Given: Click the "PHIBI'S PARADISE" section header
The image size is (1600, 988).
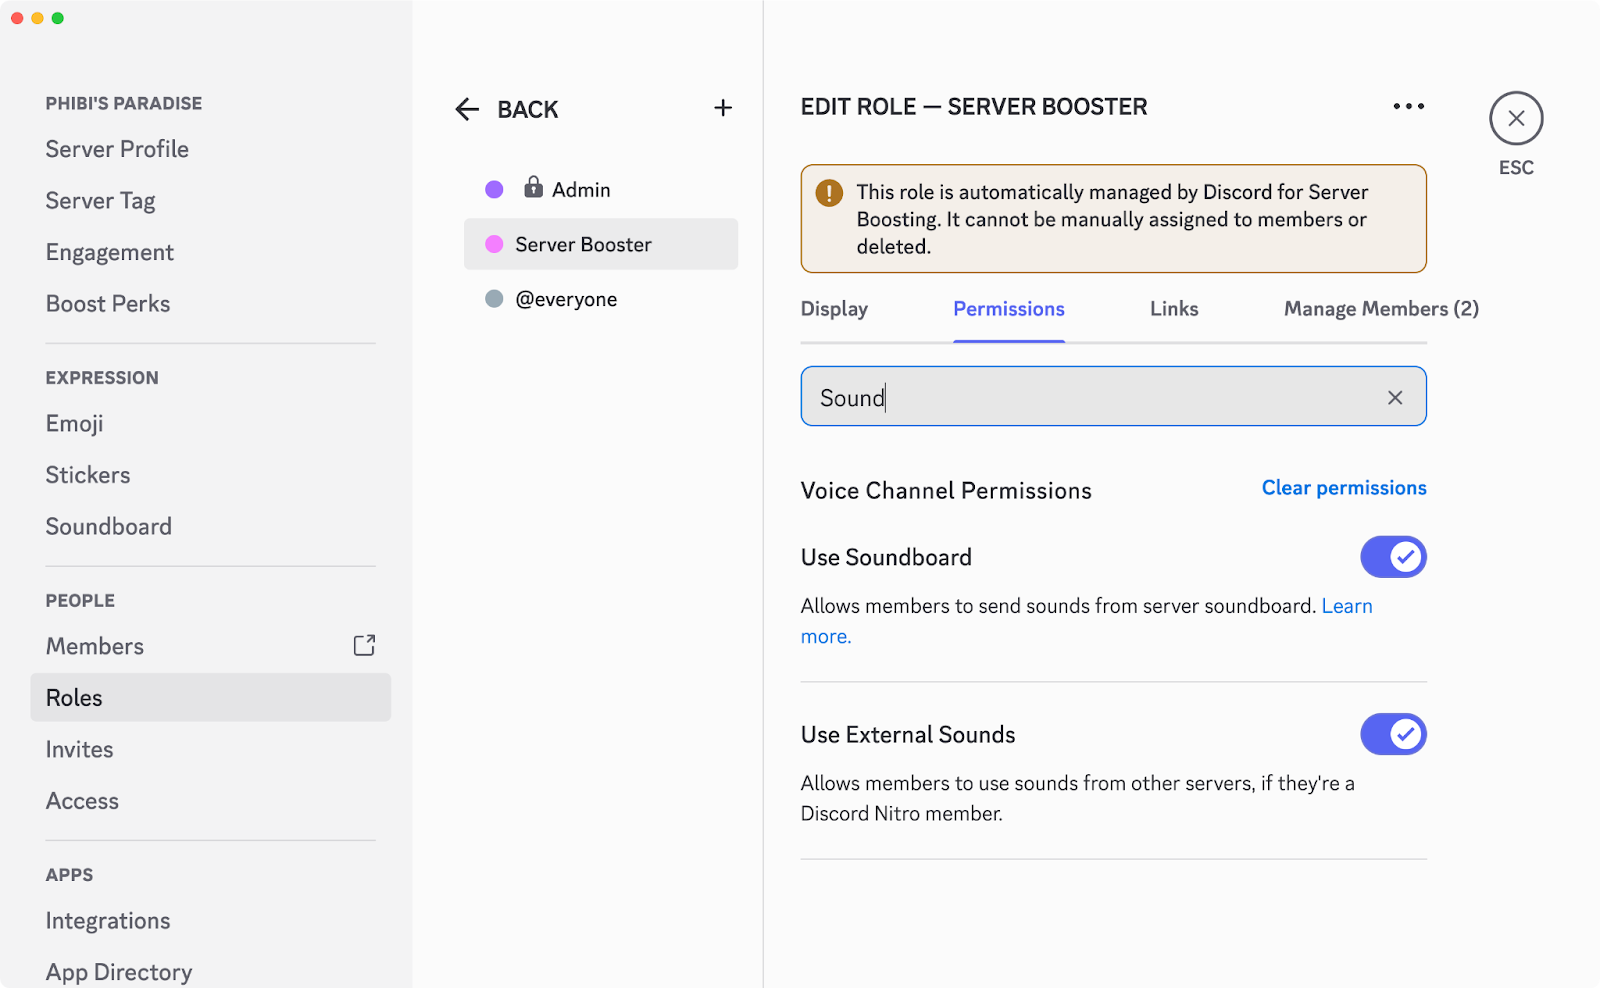Looking at the screenshot, I should pos(124,103).
